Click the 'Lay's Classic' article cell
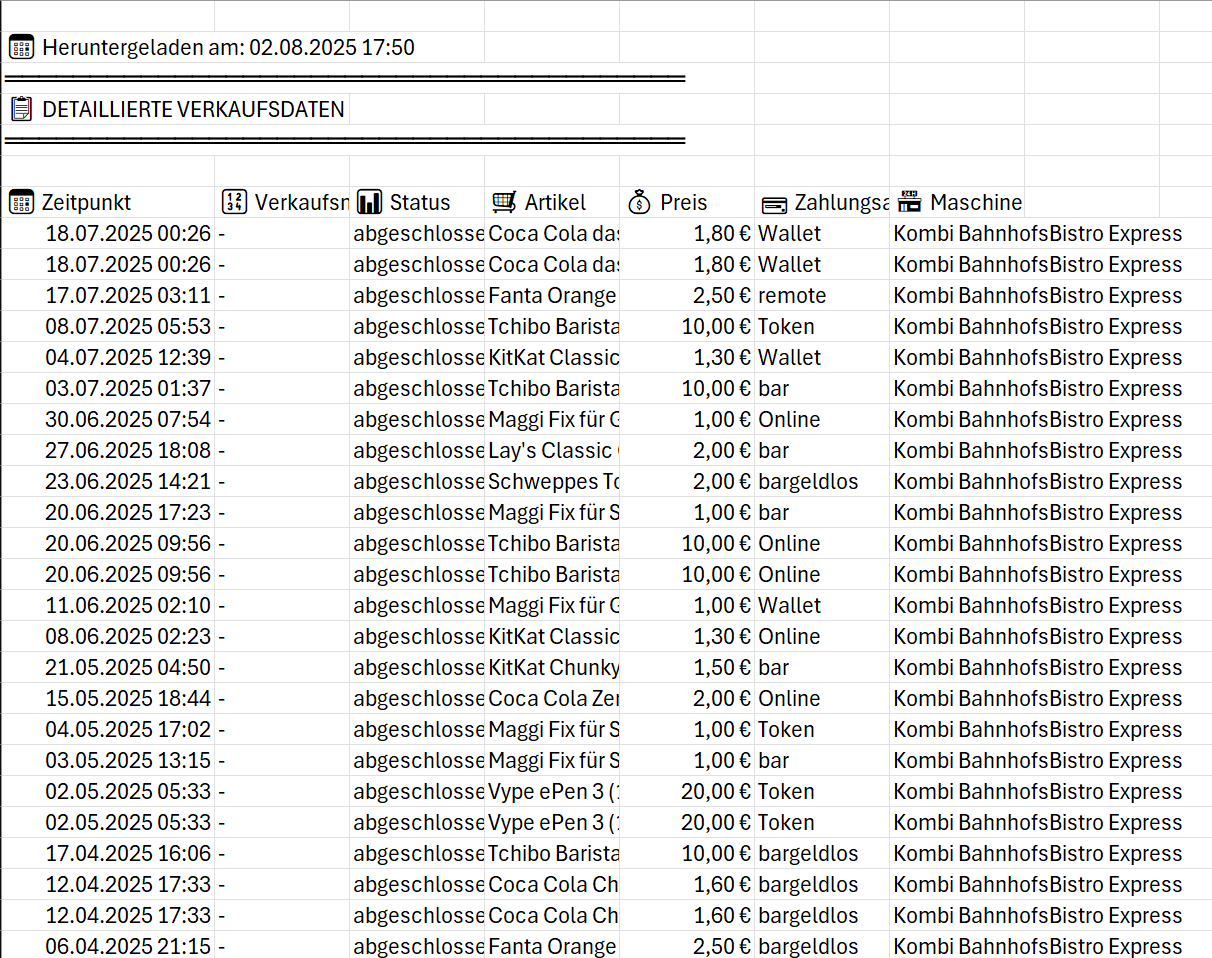The height and width of the screenshot is (958, 1212). pos(554,451)
